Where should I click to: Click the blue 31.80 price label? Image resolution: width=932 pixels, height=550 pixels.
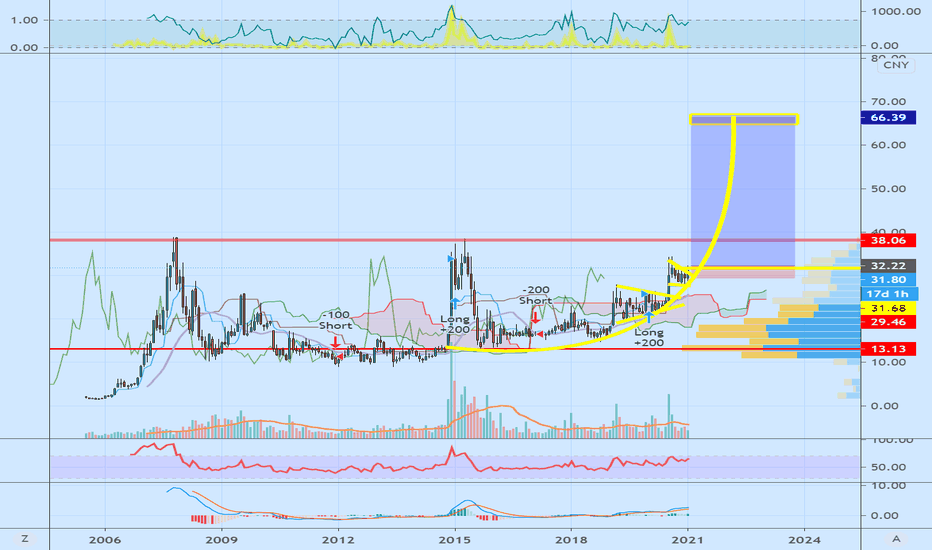pyautogui.click(x=888, y=279)
